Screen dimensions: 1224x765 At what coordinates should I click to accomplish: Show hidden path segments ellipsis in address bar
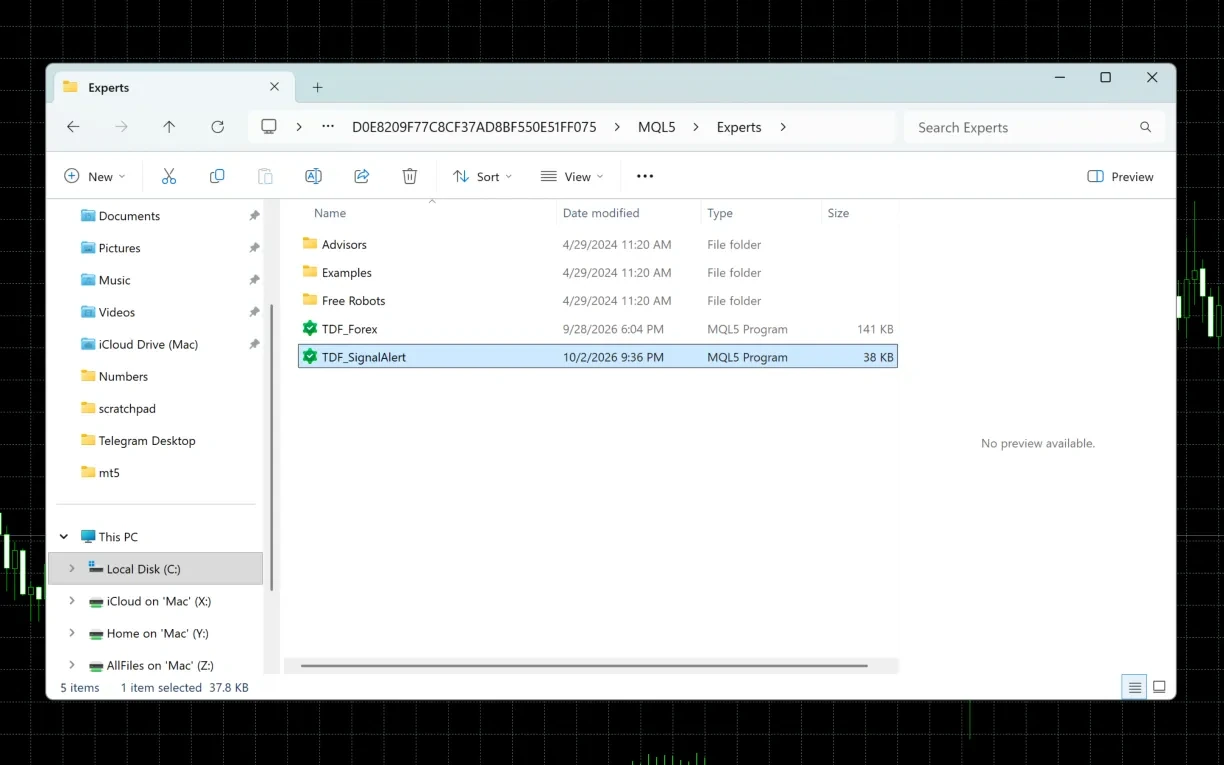click(328, 127)
